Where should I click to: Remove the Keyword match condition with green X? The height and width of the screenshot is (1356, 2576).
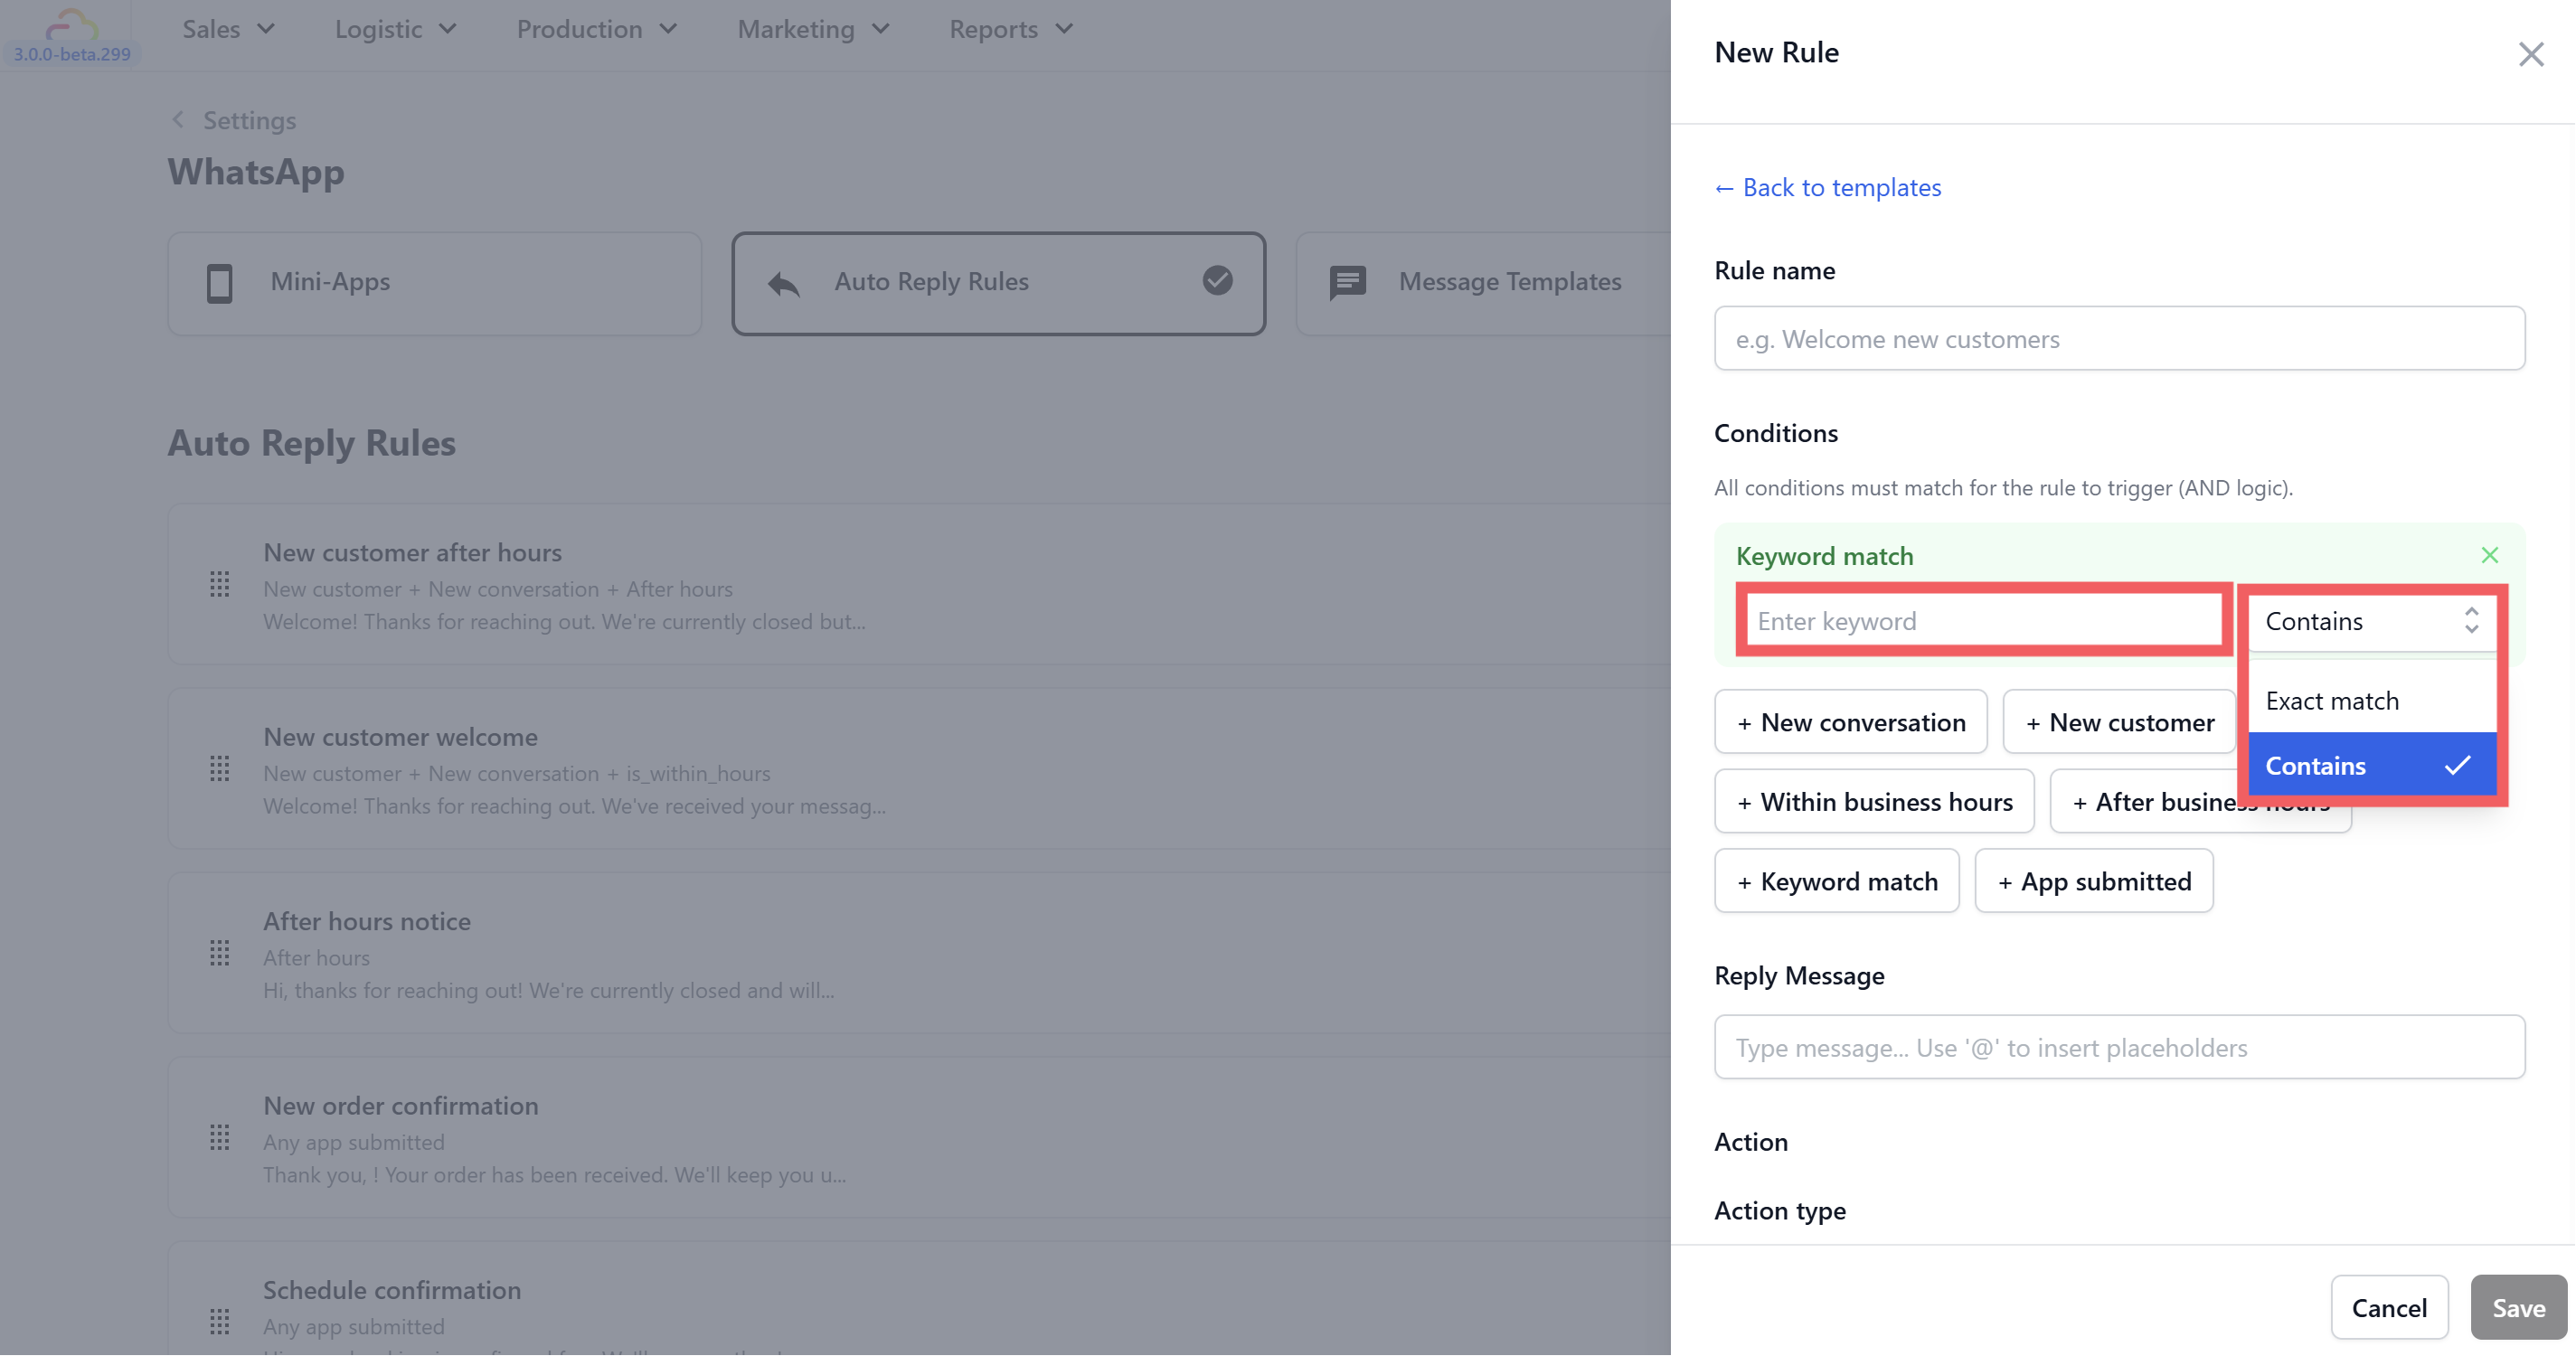(x=2489, y=555)
